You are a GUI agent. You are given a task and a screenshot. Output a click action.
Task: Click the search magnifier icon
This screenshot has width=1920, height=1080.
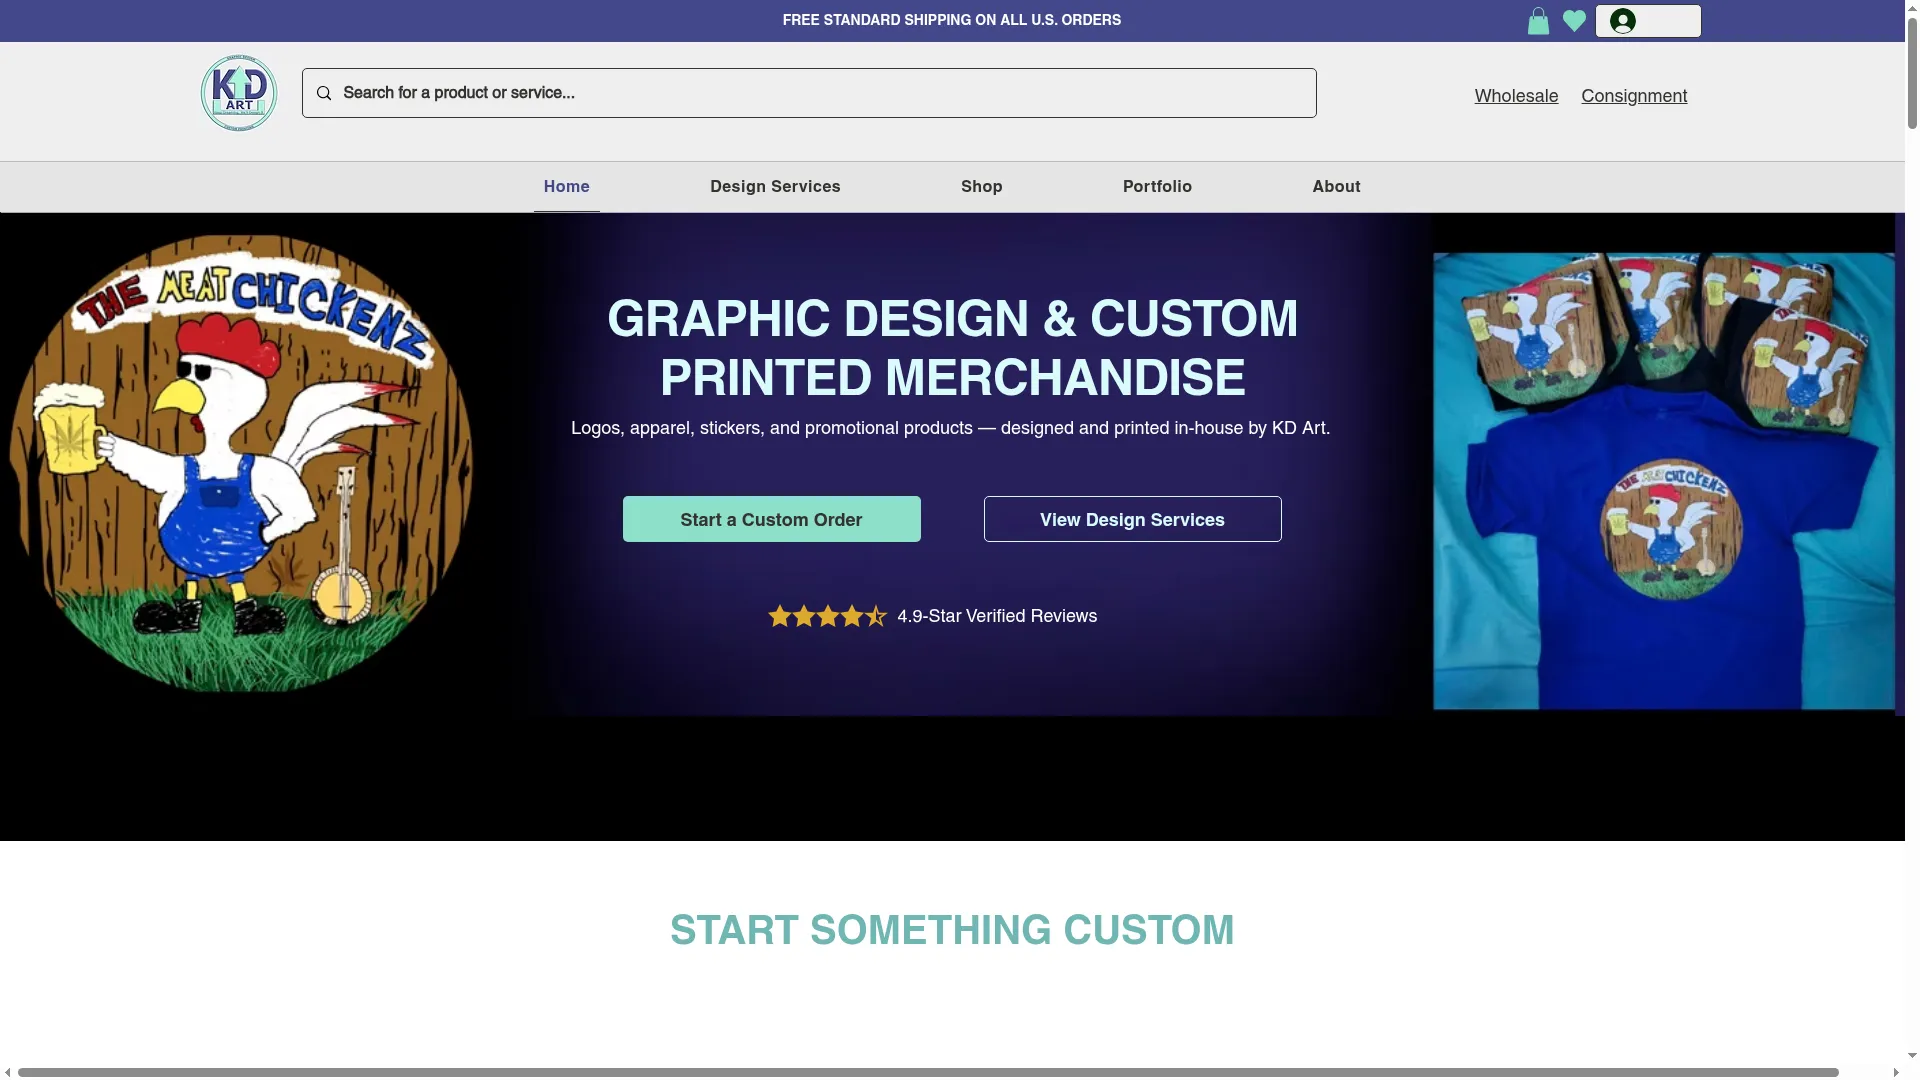pyautogui.click(x=324, y=93)
